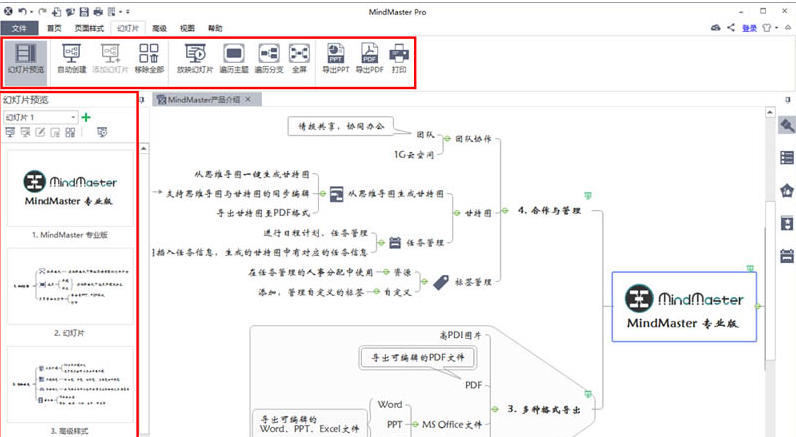796x437 pixels.
Task: Open outline list panel in right sidebar
Action: 787,157
